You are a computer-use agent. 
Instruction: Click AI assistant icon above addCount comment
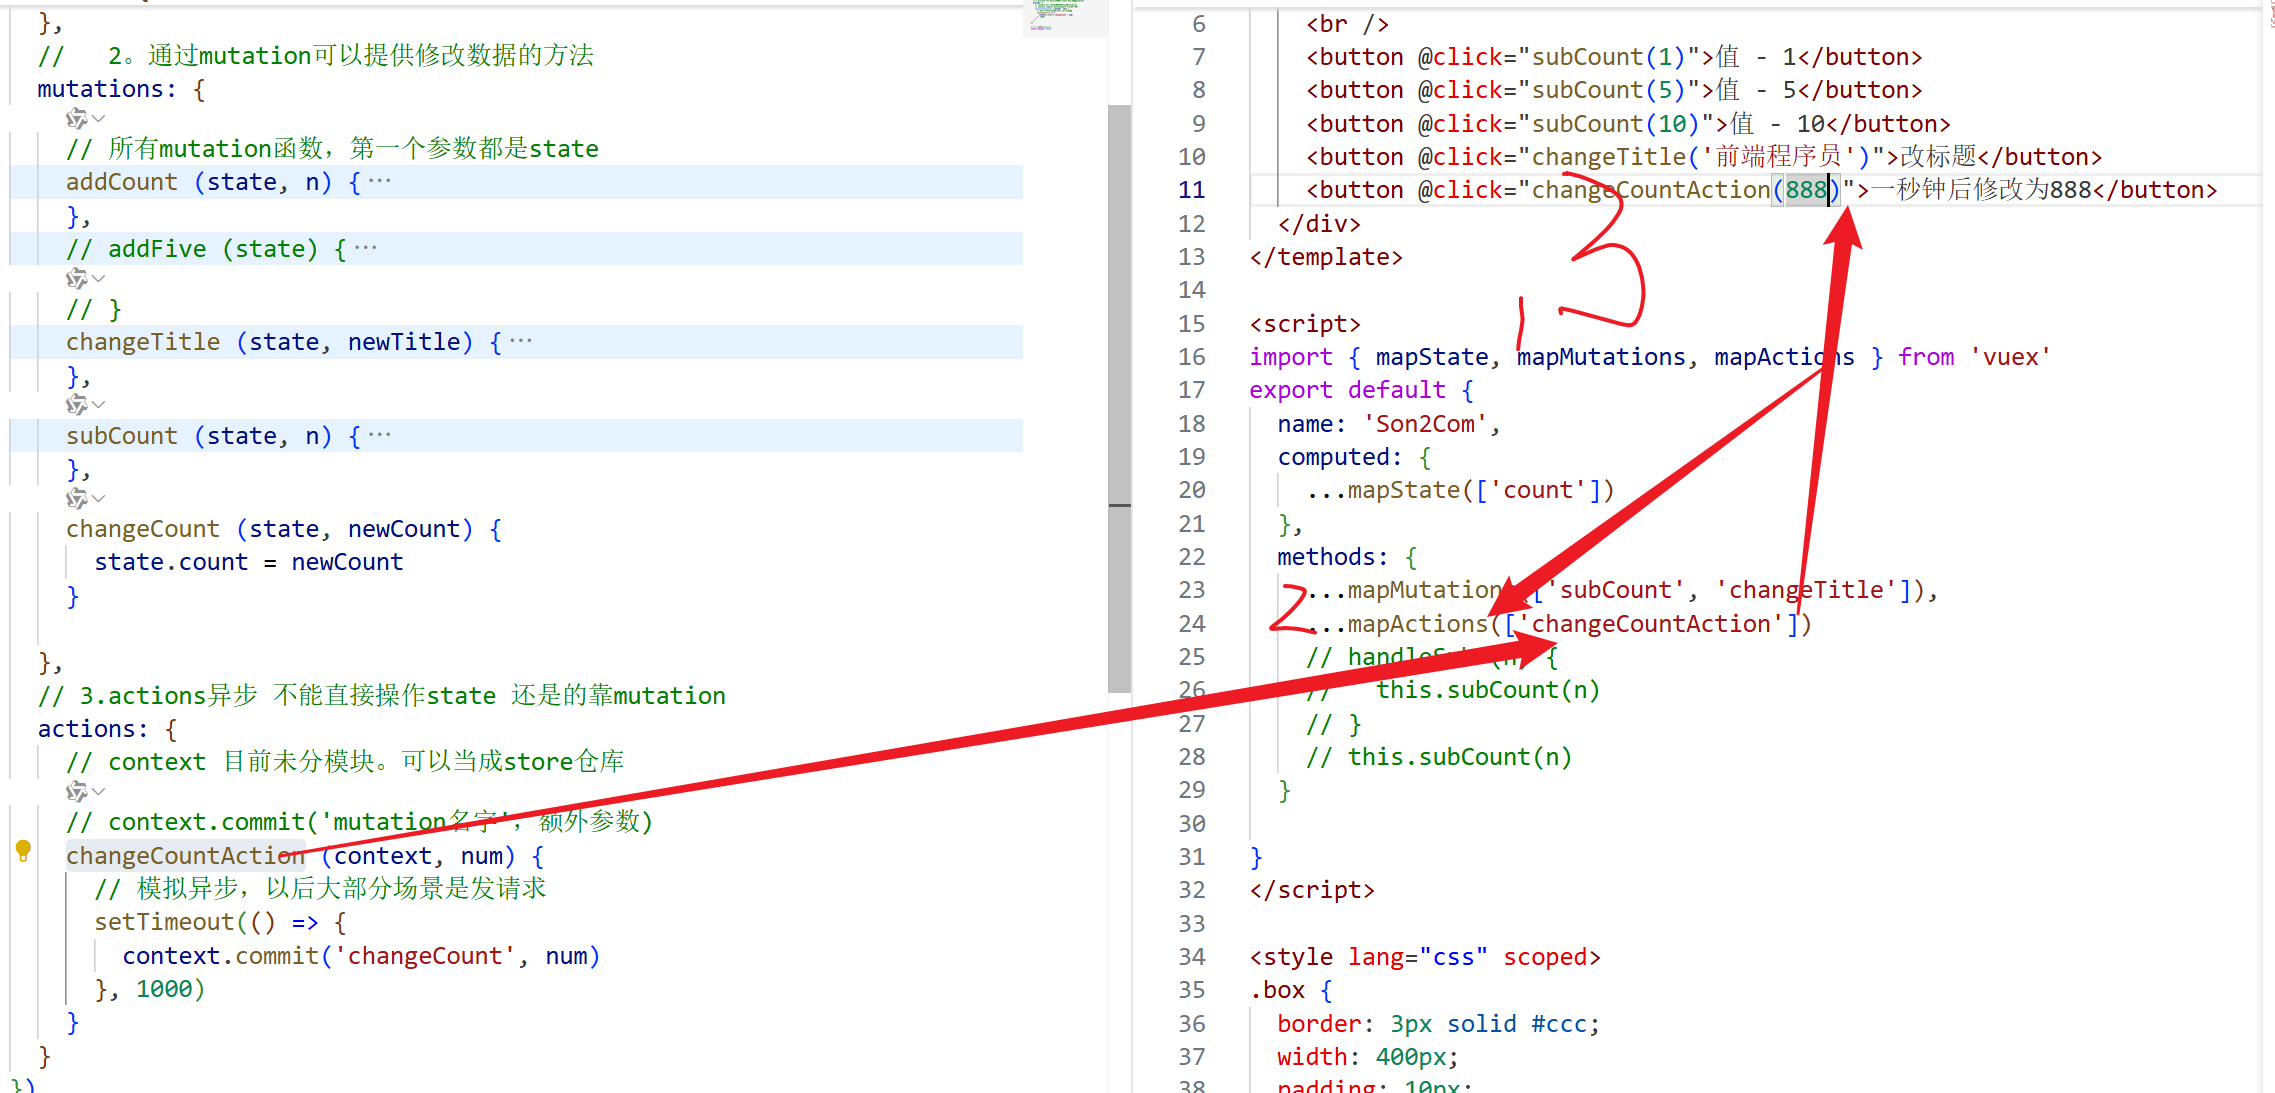tap(76, 119)
